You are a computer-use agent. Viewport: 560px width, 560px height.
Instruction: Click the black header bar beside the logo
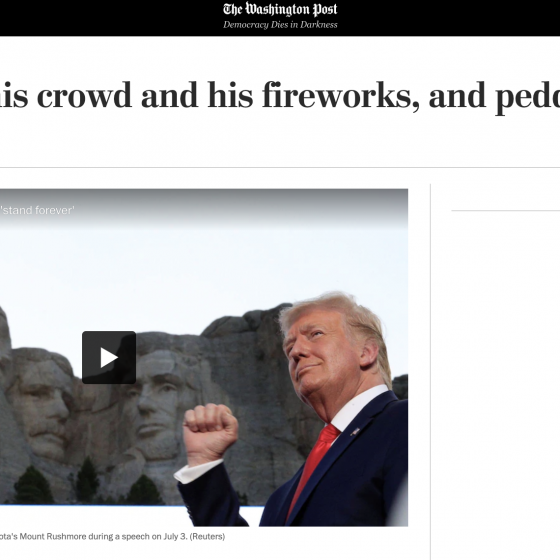[107, 18]
